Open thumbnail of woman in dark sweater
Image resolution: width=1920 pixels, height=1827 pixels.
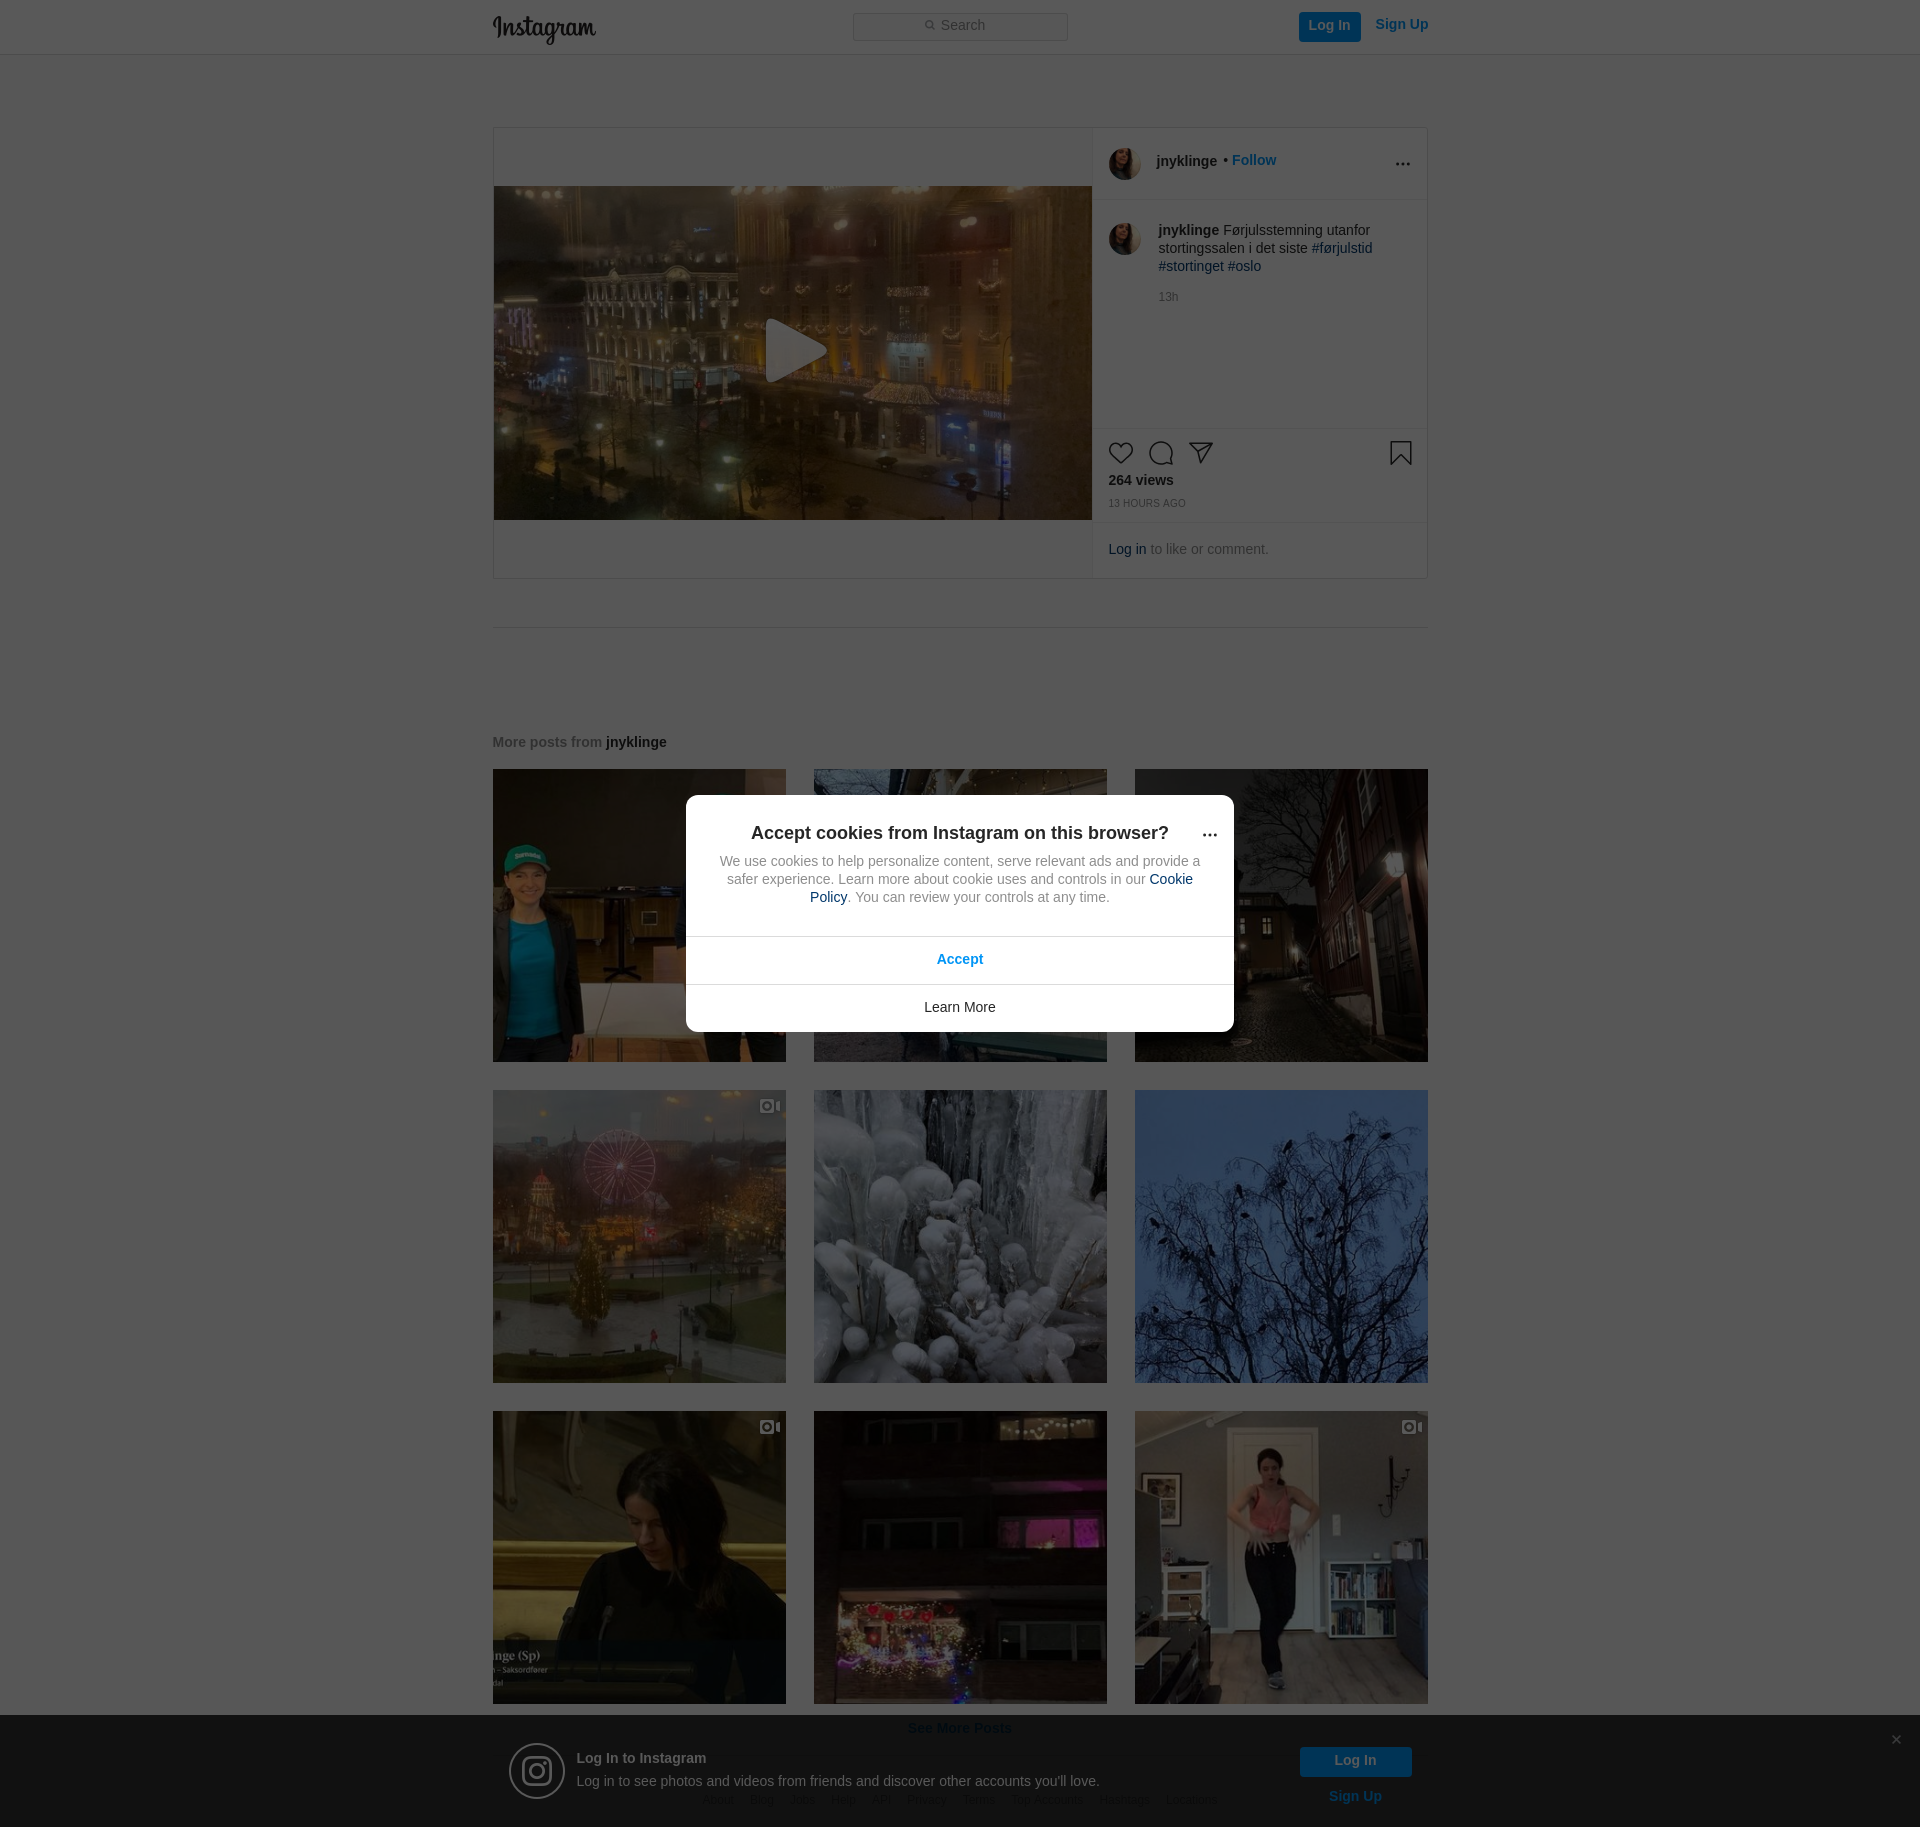point(639,1557)
